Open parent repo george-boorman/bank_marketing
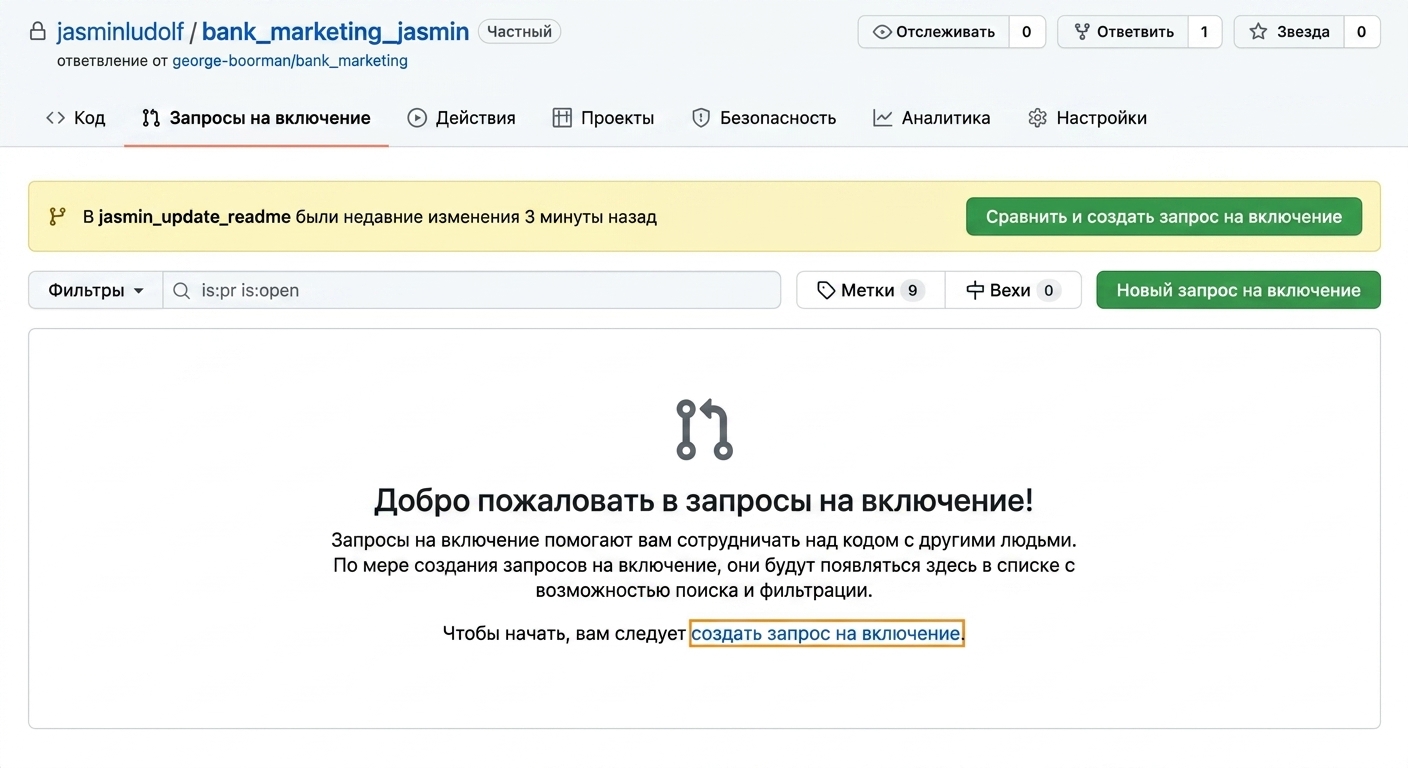 290,60
